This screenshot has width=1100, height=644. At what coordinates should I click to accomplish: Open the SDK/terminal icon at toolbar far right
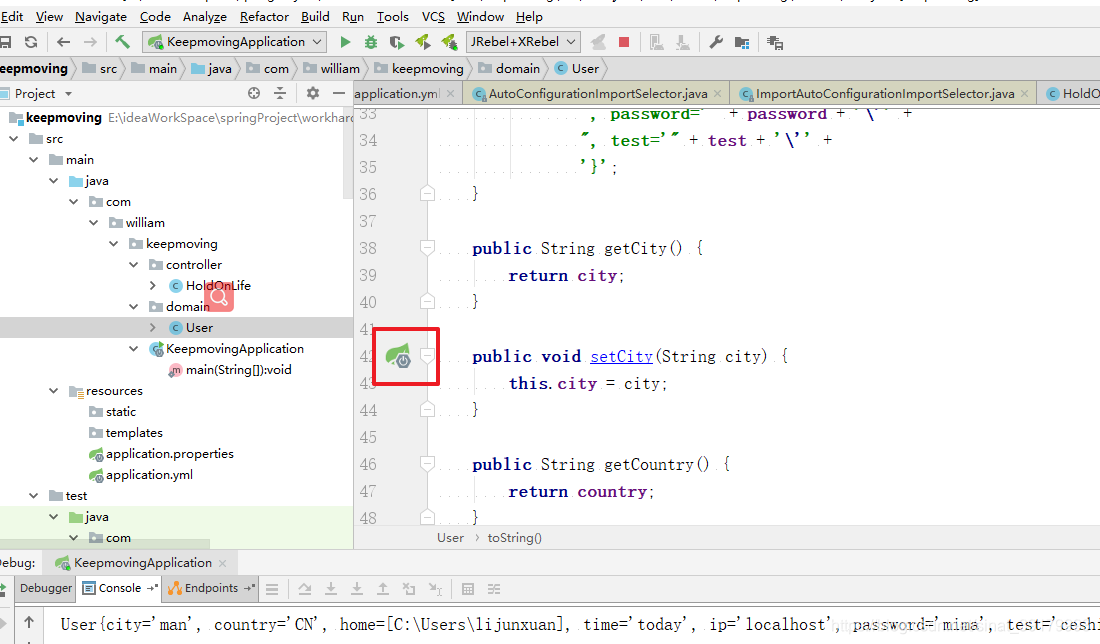(775, 43)
